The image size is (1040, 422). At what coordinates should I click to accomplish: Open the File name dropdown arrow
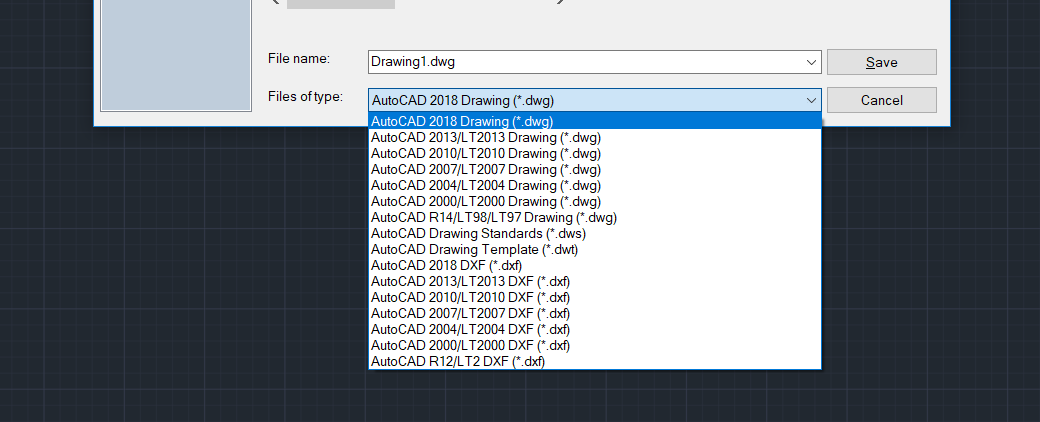(811, 62)
